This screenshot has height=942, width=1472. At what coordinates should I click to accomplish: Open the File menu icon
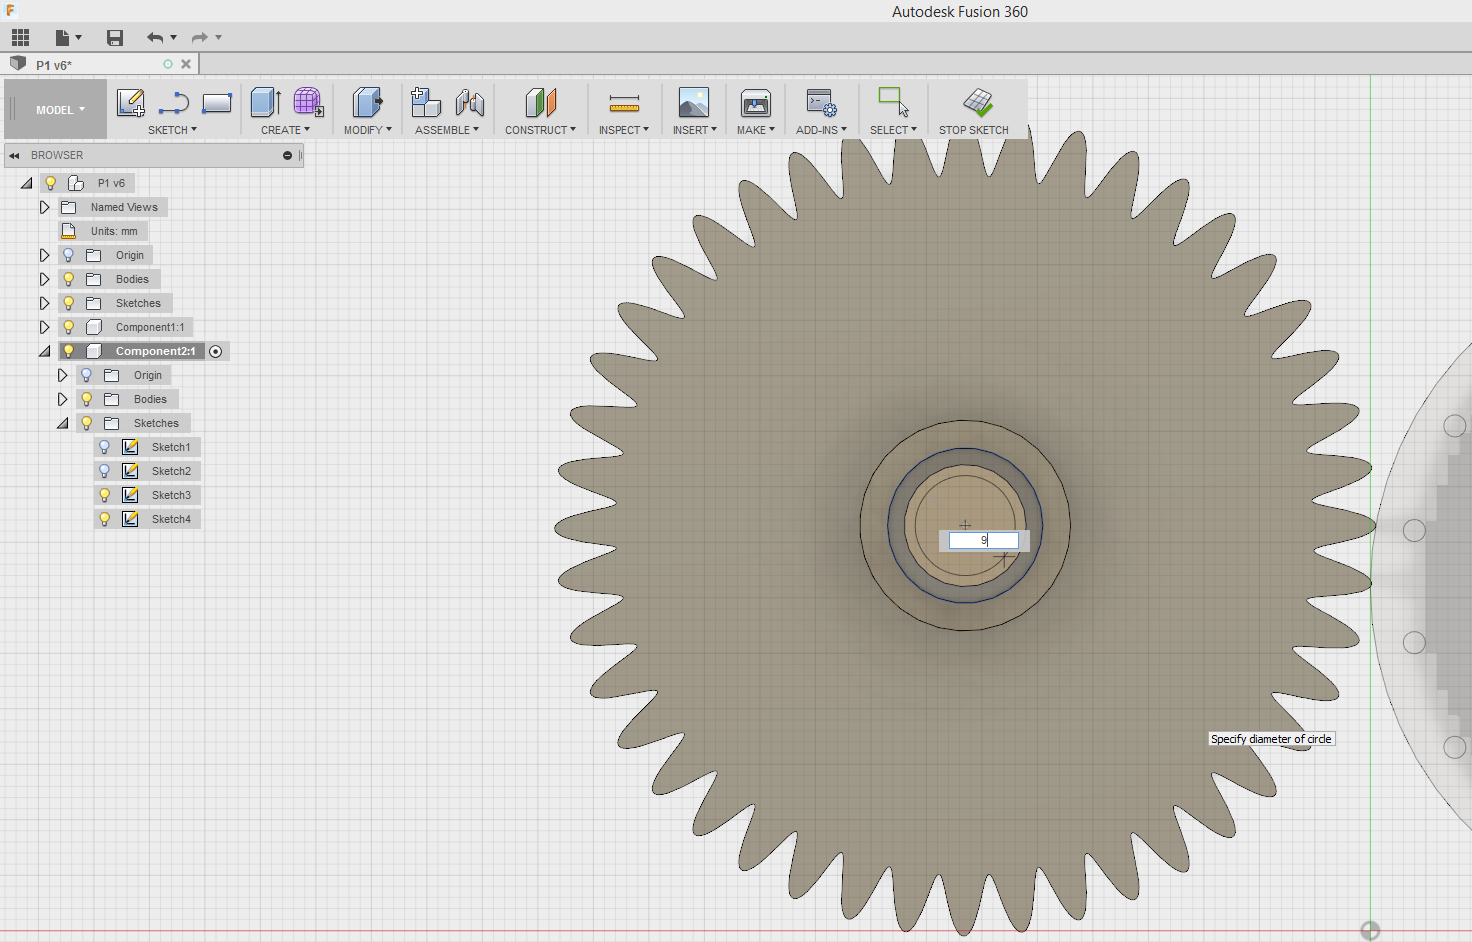62,38
